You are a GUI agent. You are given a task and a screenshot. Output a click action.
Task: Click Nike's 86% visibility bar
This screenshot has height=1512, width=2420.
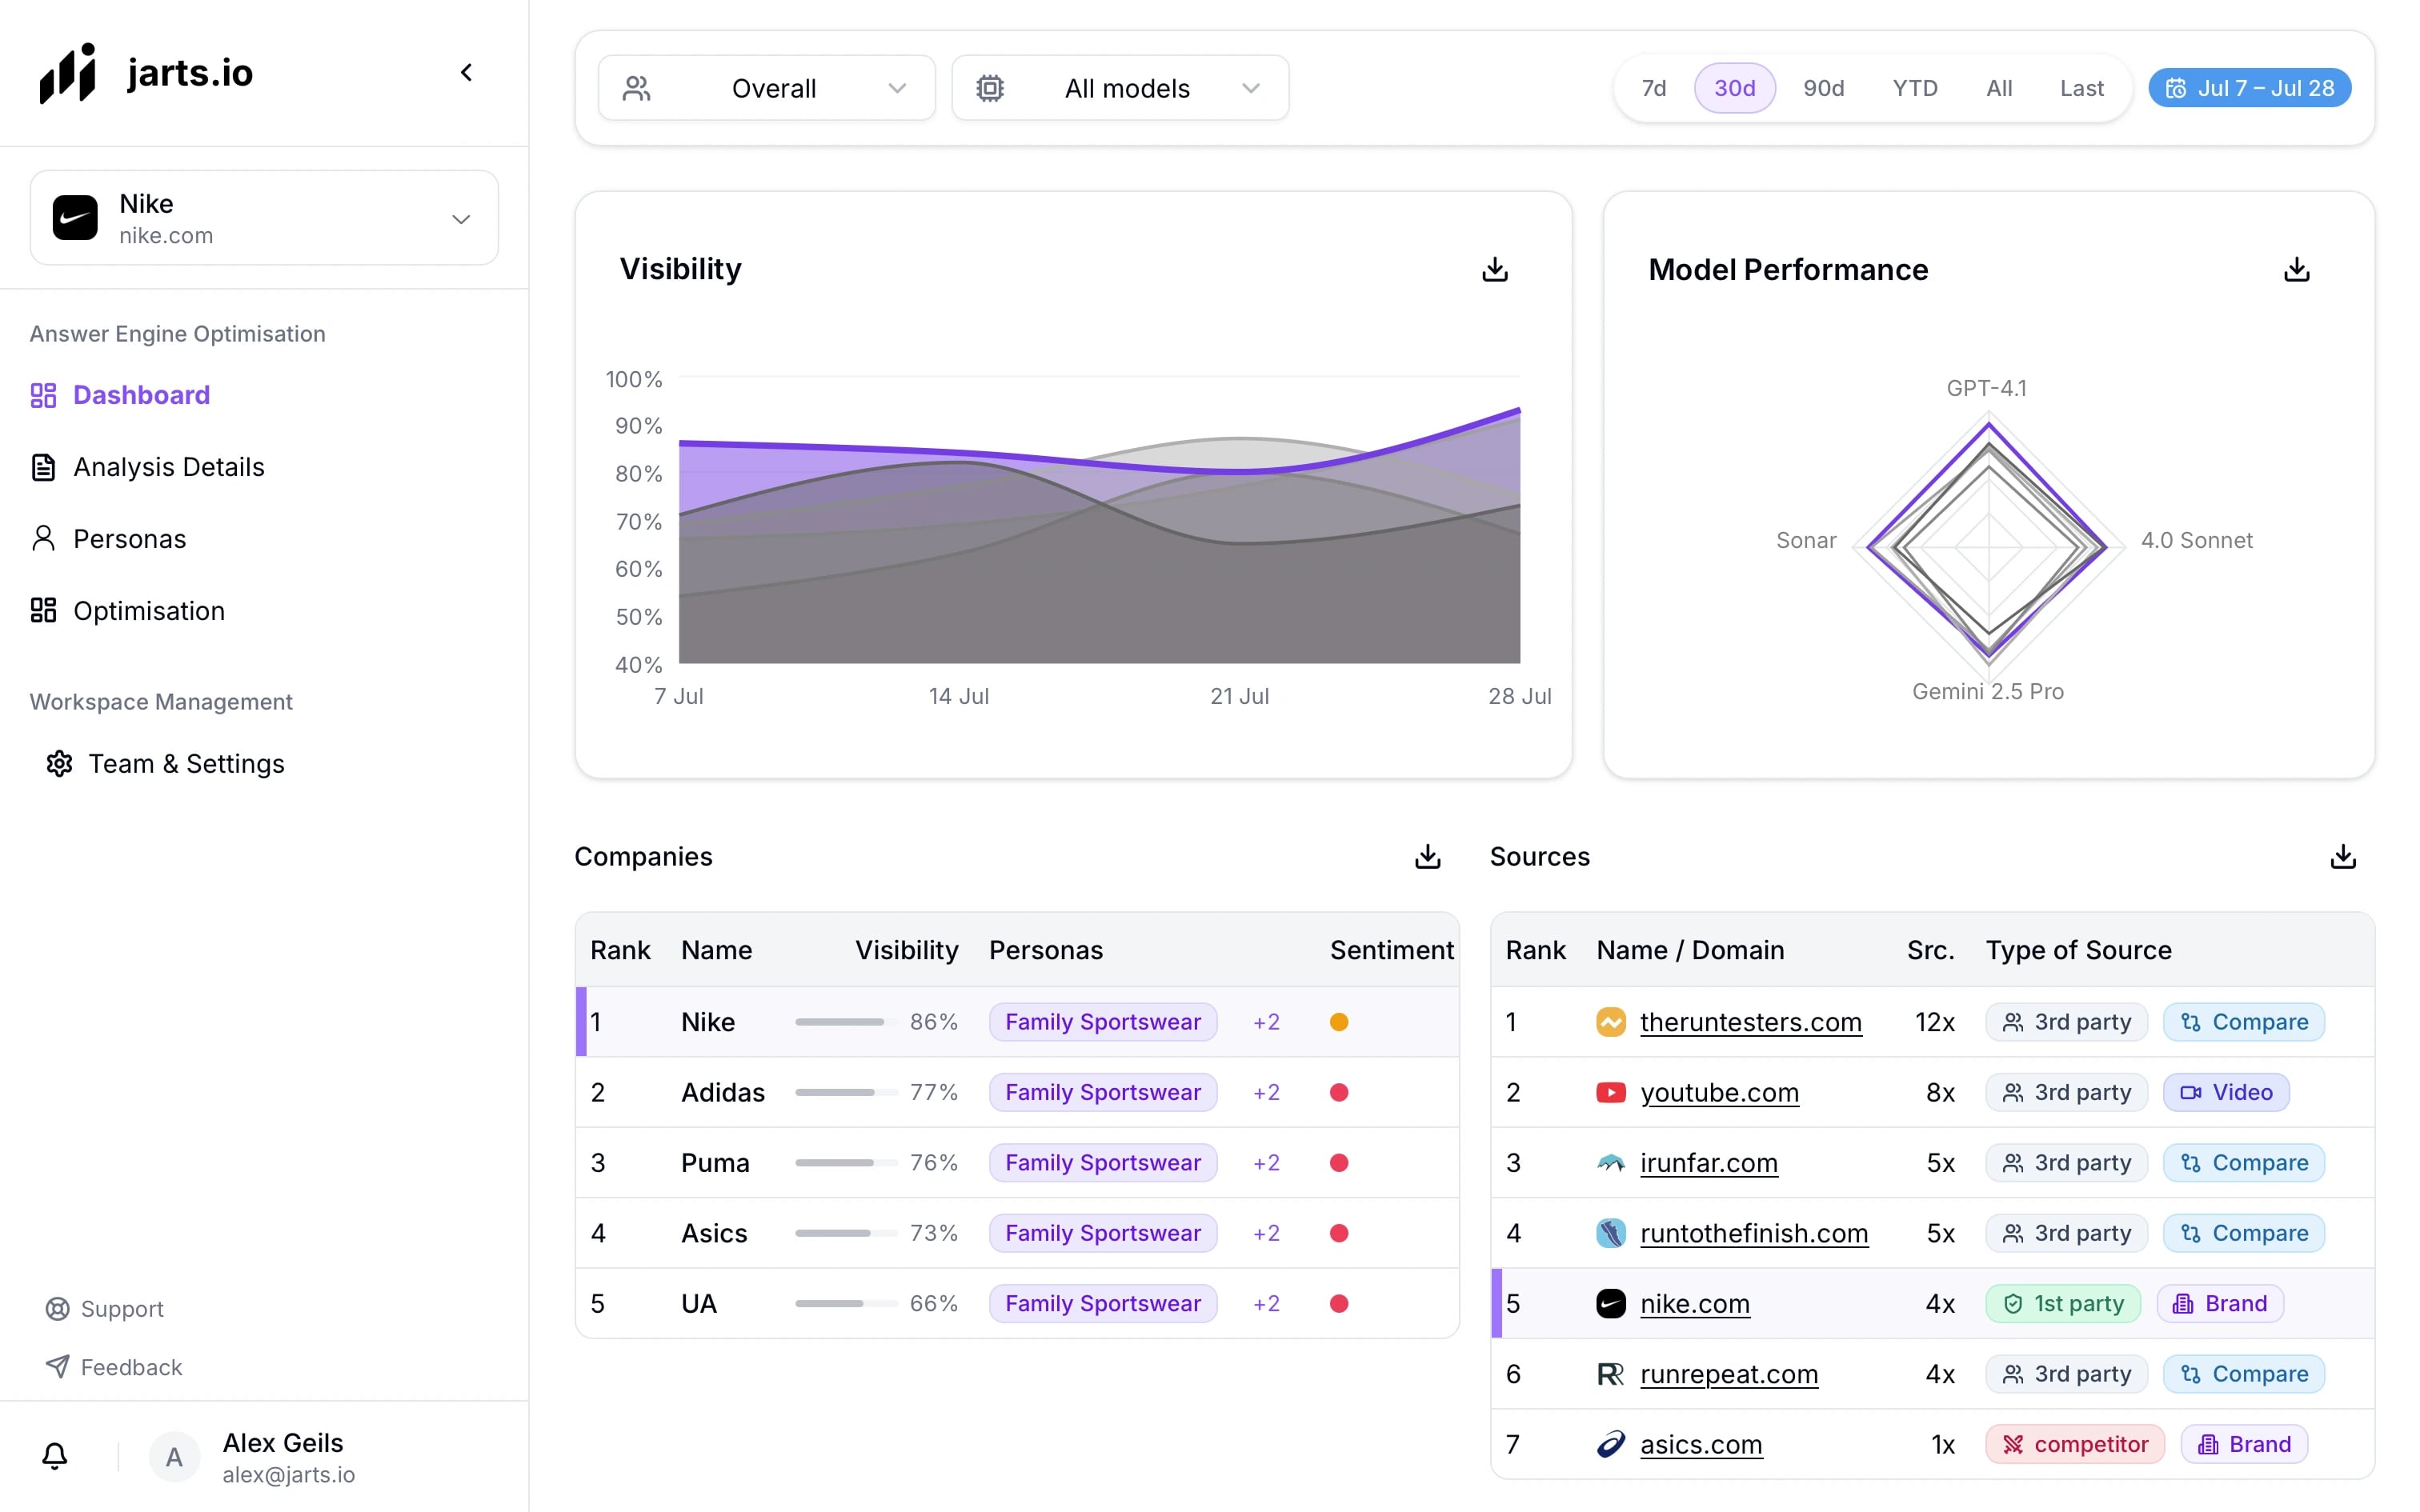point(846,1022)
